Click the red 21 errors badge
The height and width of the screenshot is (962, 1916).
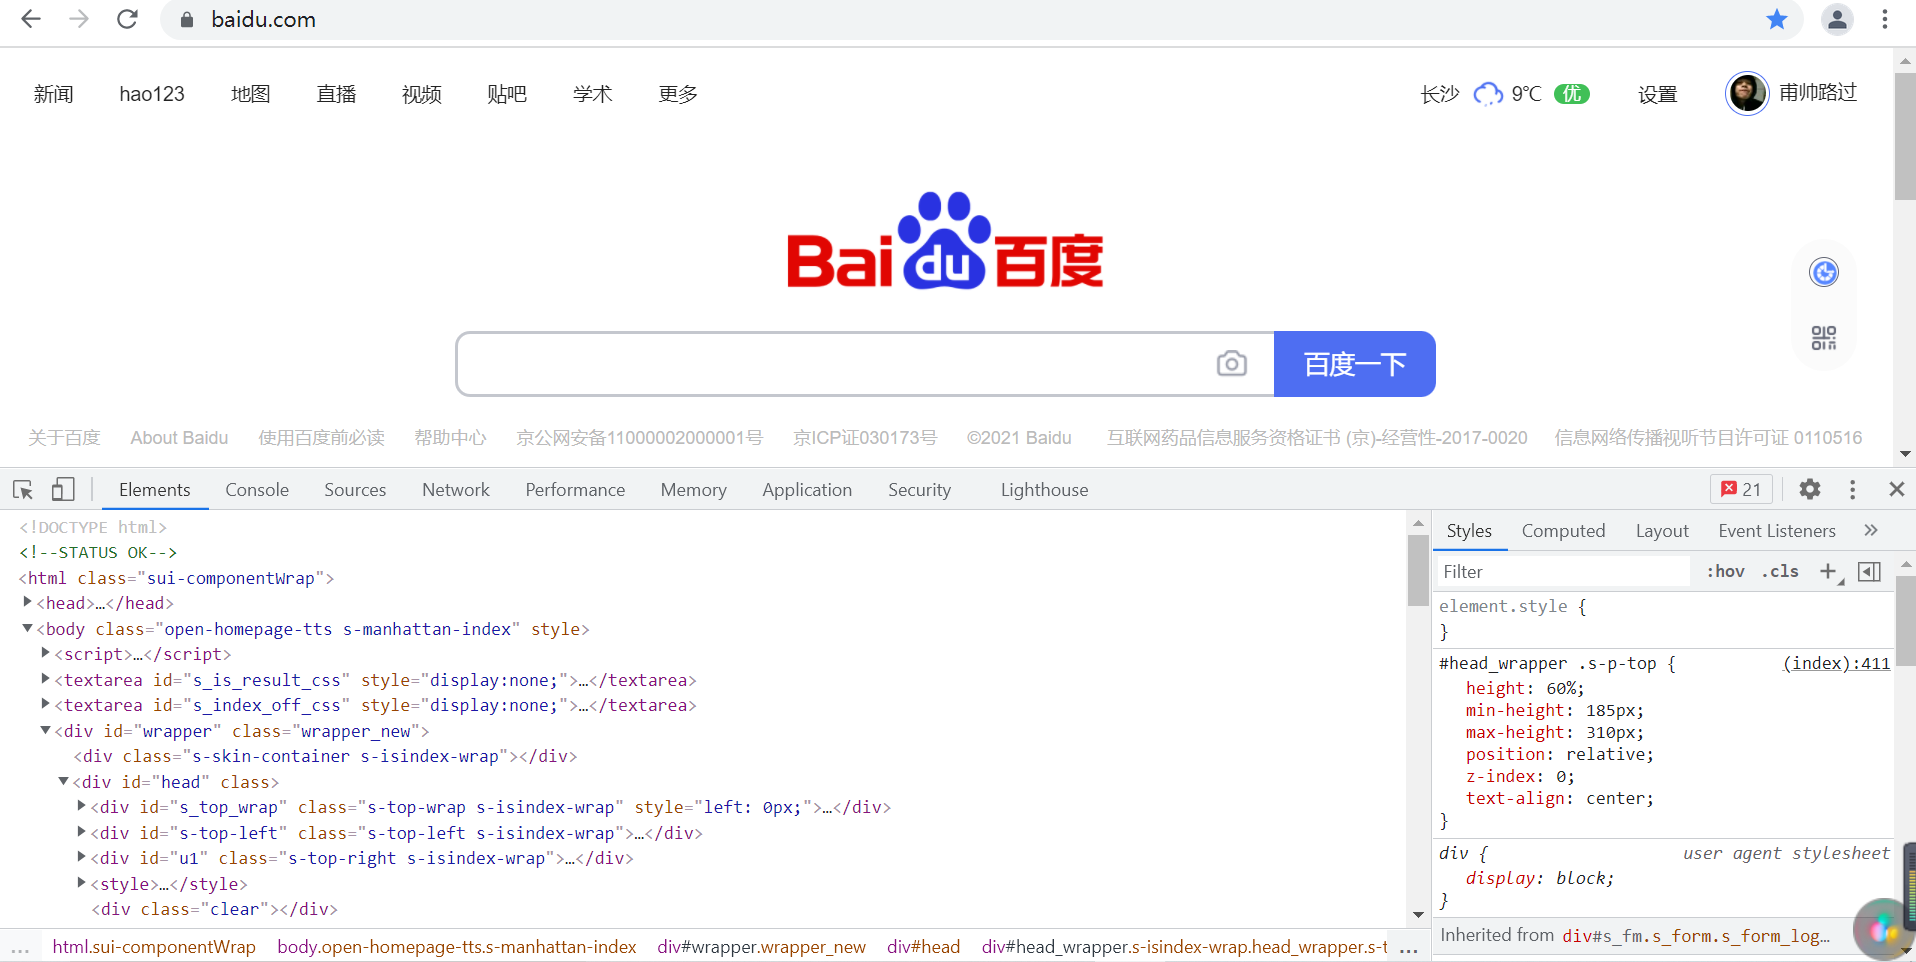(1741, 489)
